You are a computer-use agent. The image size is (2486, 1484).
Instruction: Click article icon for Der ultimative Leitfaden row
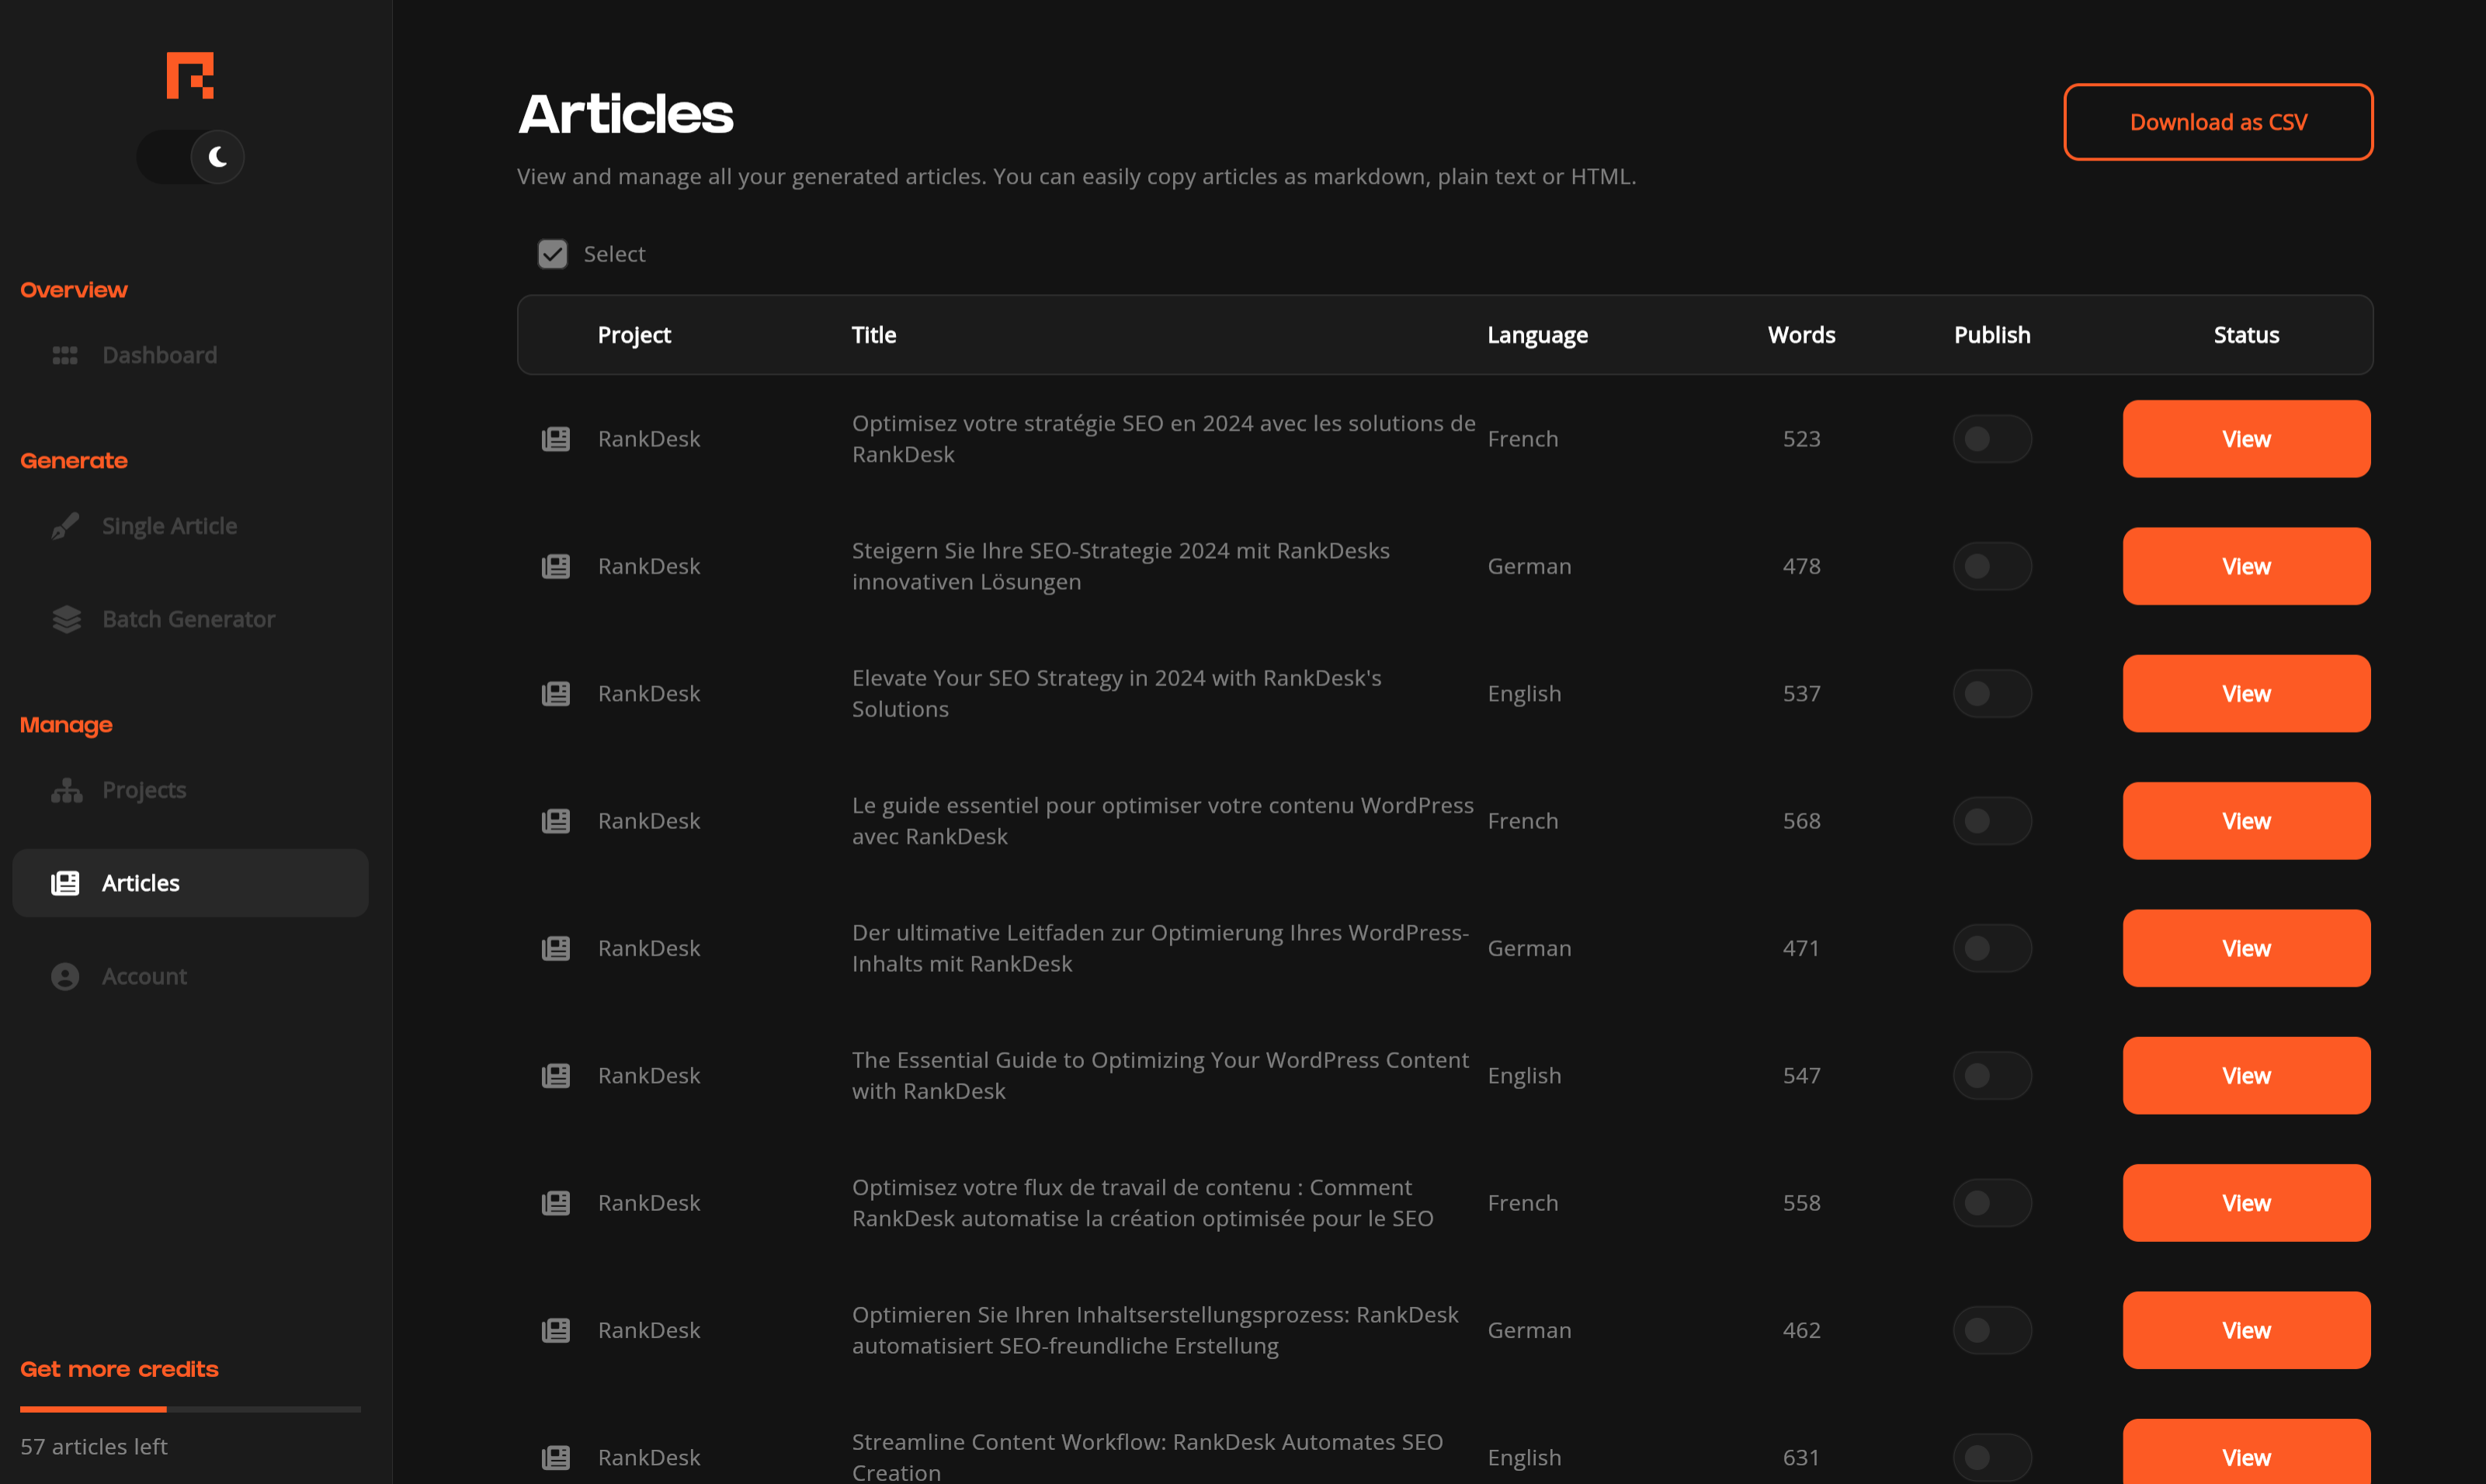(x=556, y=948)
